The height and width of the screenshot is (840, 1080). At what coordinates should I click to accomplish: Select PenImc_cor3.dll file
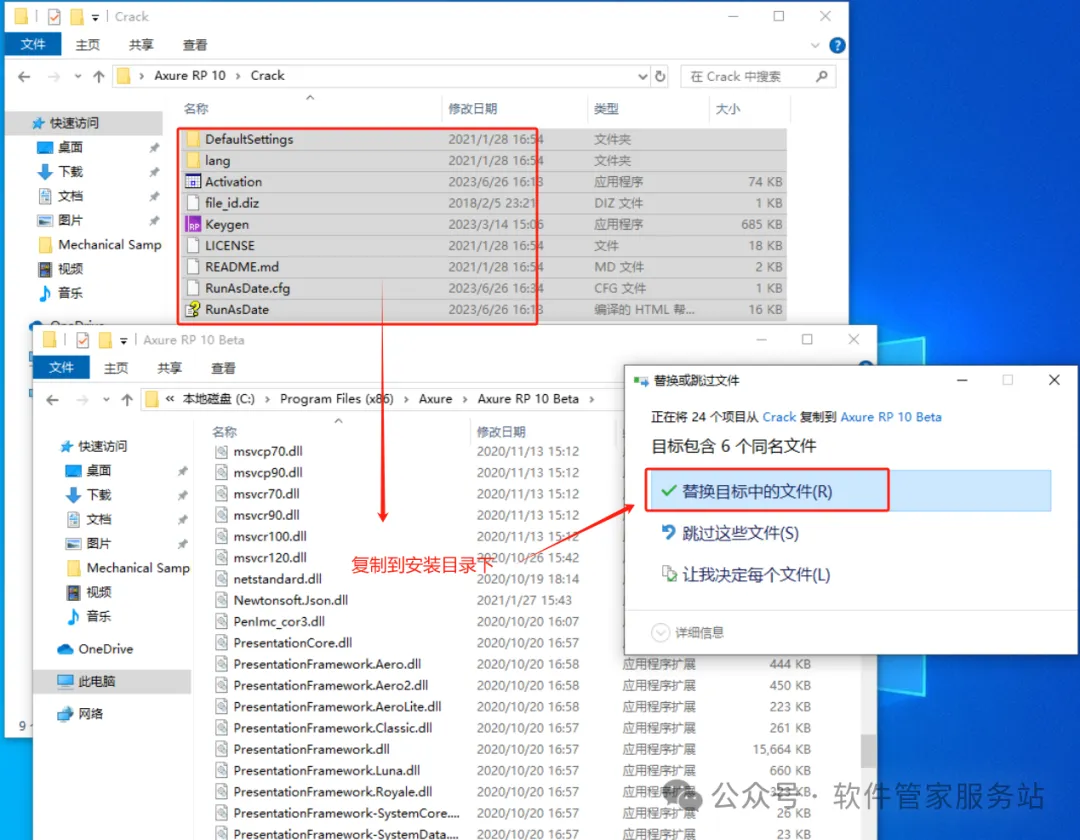(279, 622)
